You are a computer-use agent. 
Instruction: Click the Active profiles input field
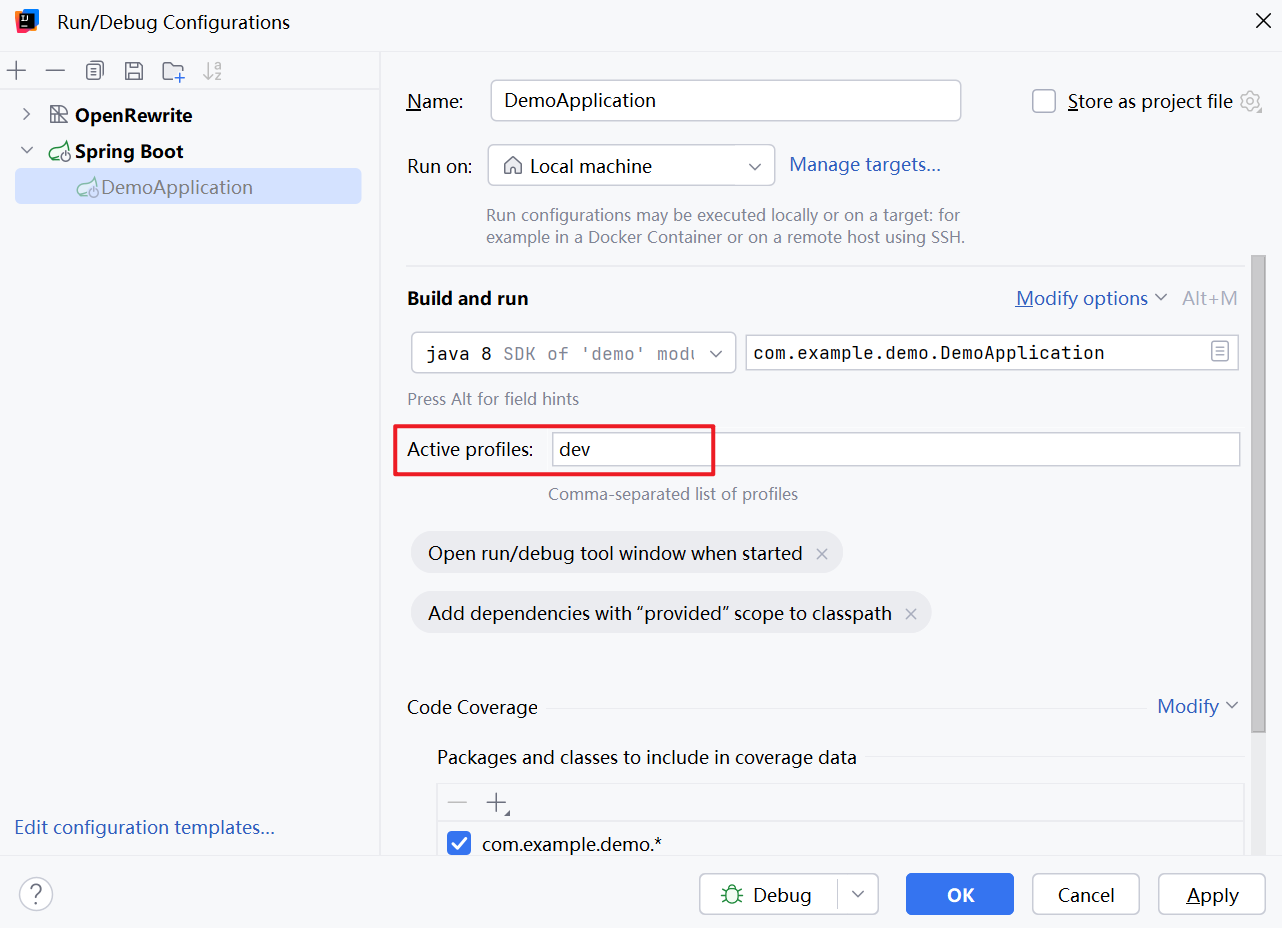coord(896,449)
